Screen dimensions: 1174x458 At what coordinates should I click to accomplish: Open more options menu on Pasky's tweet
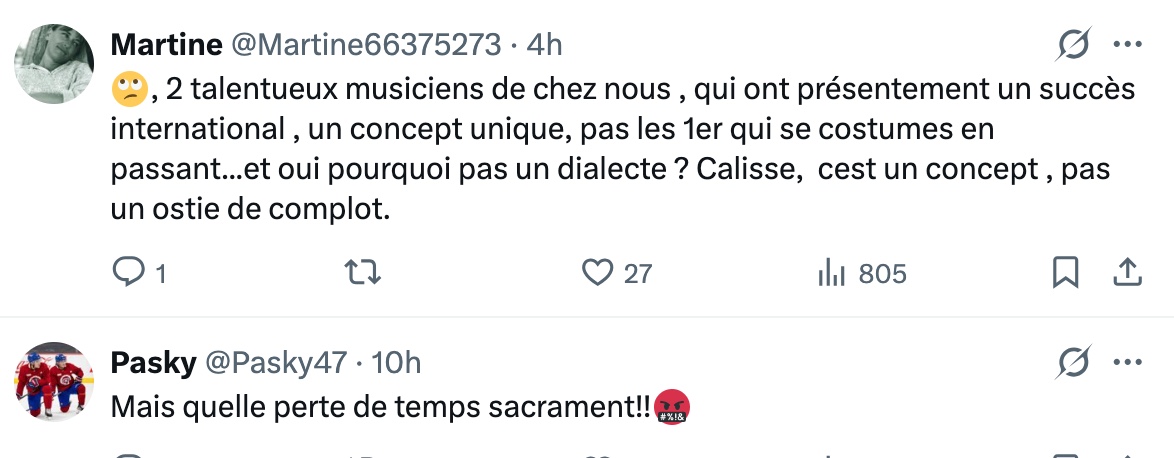[x=1128, y=363]
